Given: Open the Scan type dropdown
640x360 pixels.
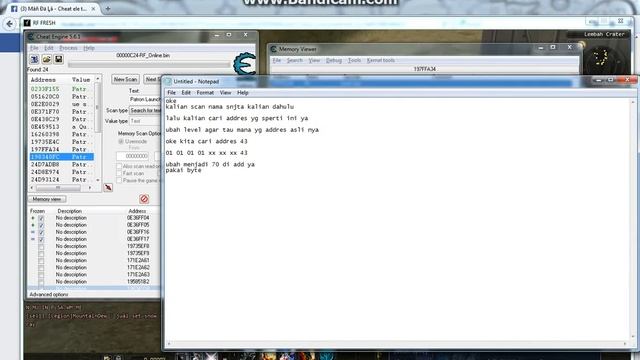Looking at the screenshot, I should (145, 111).
